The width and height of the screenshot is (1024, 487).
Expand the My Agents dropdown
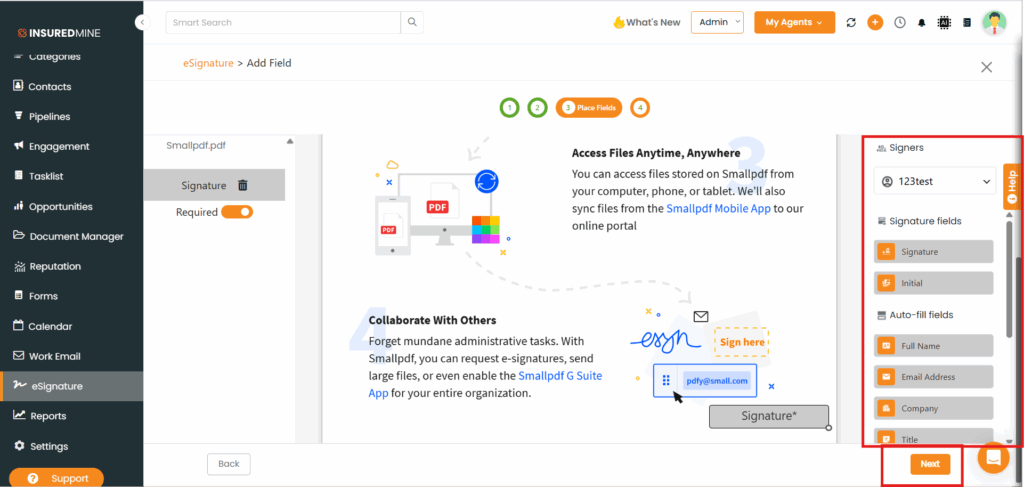tap(794, 22)
